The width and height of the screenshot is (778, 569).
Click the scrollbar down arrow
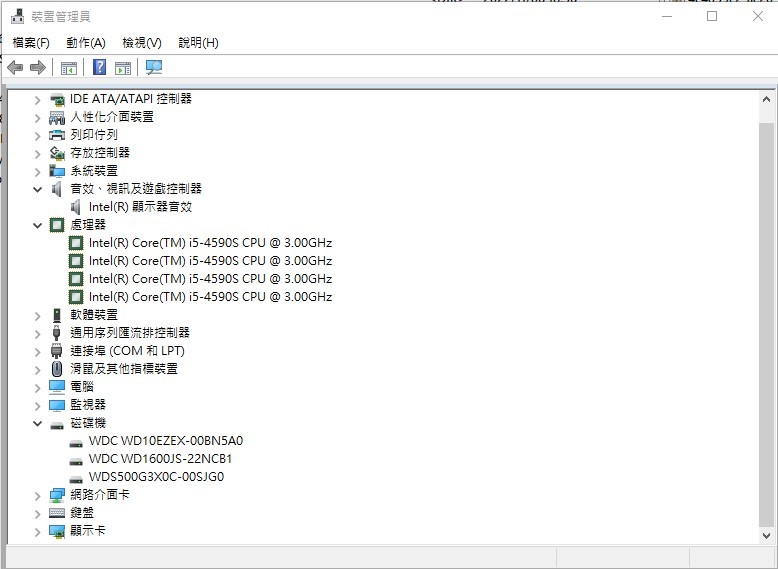pyautogui.click(x=766, y=536)
